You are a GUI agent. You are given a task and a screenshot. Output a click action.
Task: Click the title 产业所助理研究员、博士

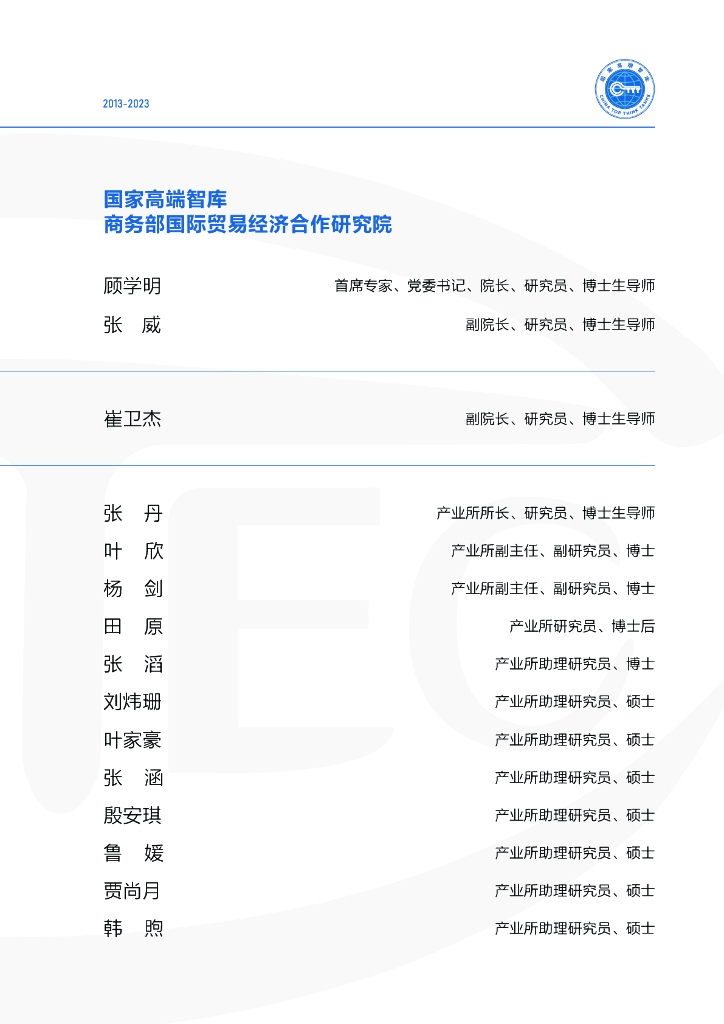click(x=574, y=664)
